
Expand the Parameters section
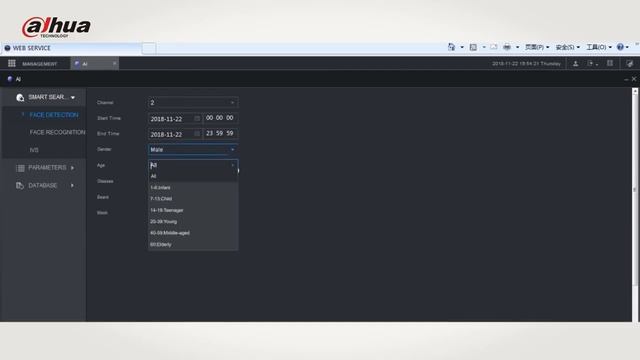tap(73, 168)
